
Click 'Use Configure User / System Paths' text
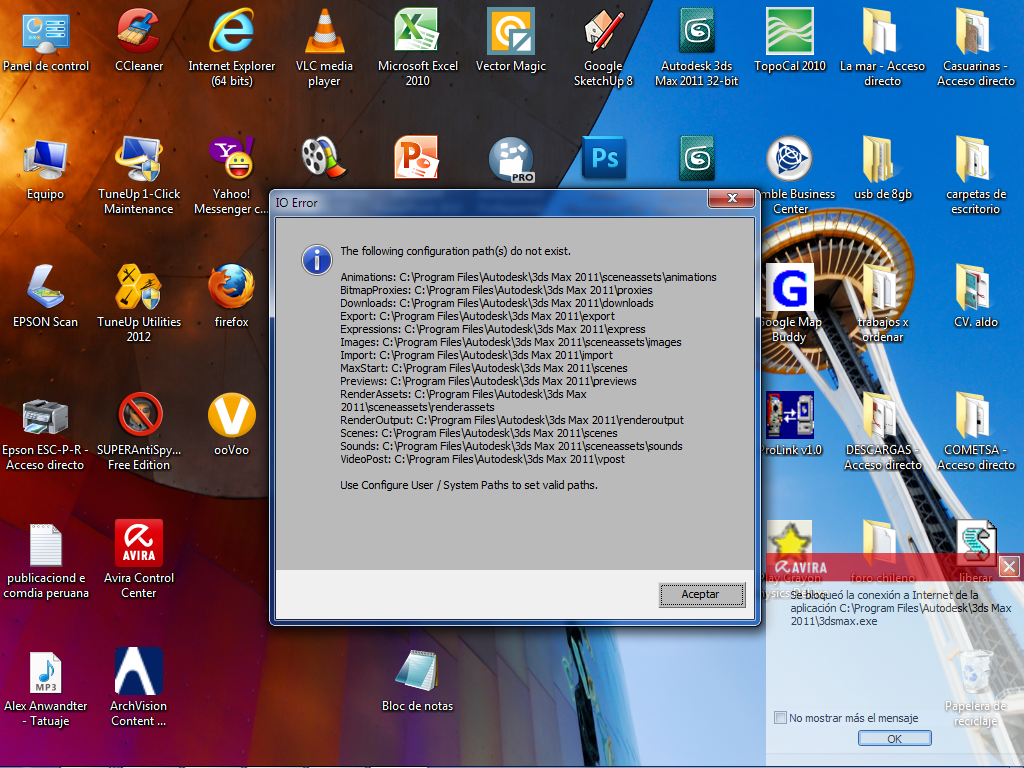(469, 485)
